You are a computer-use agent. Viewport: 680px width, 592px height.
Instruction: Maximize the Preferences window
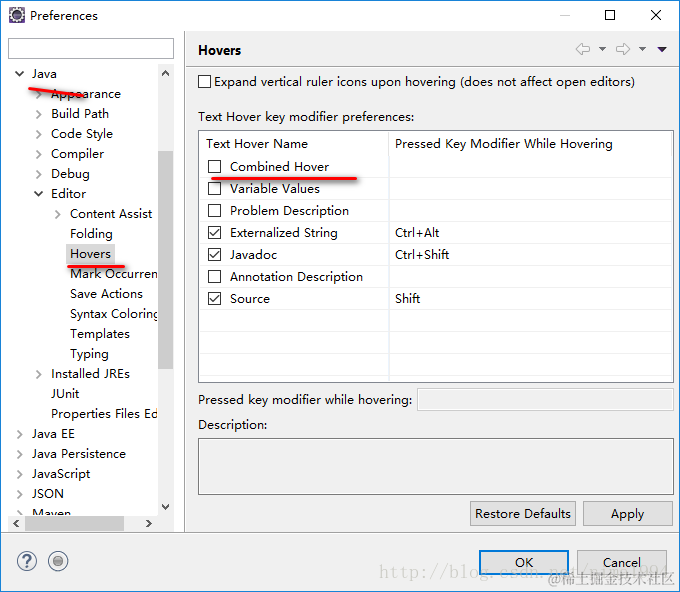pyautogui.click(x=610, y=15)
